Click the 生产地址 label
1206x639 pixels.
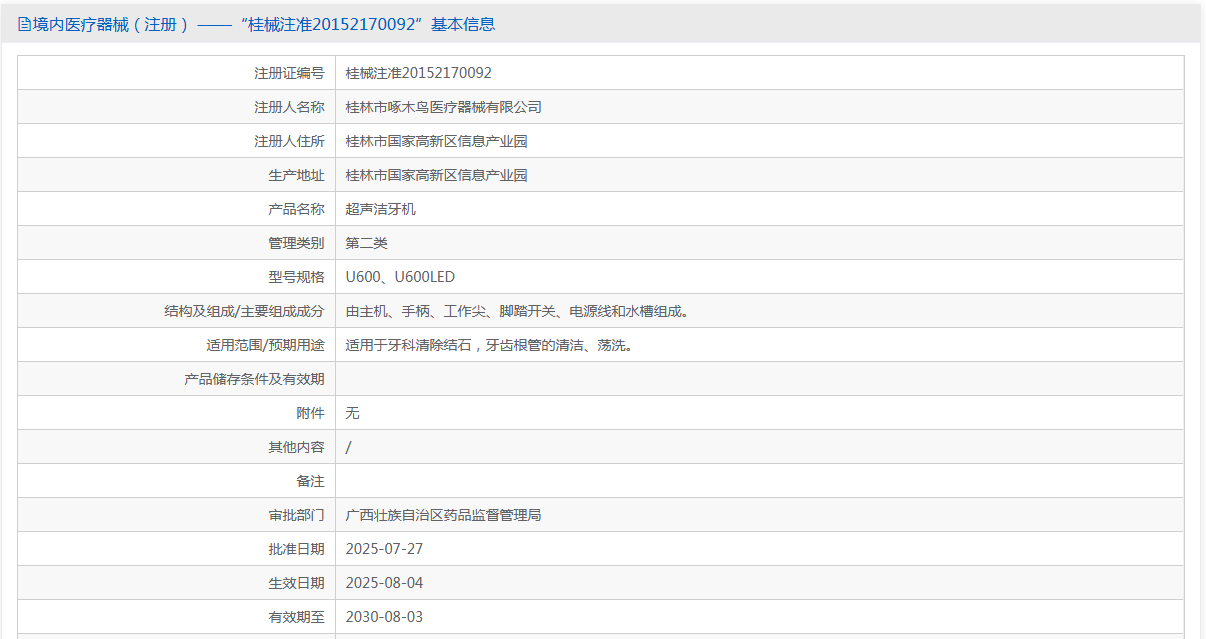(296, 175)
